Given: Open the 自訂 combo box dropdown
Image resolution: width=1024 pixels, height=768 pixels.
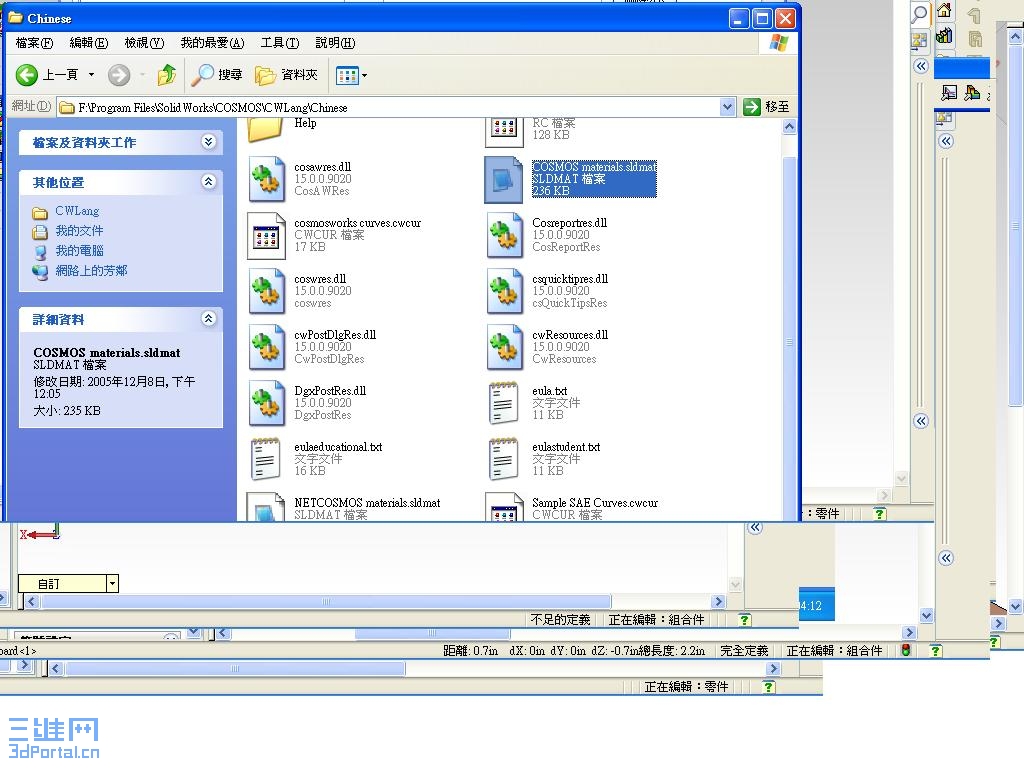Looking at the screenshot, I should tap(112, 583).
